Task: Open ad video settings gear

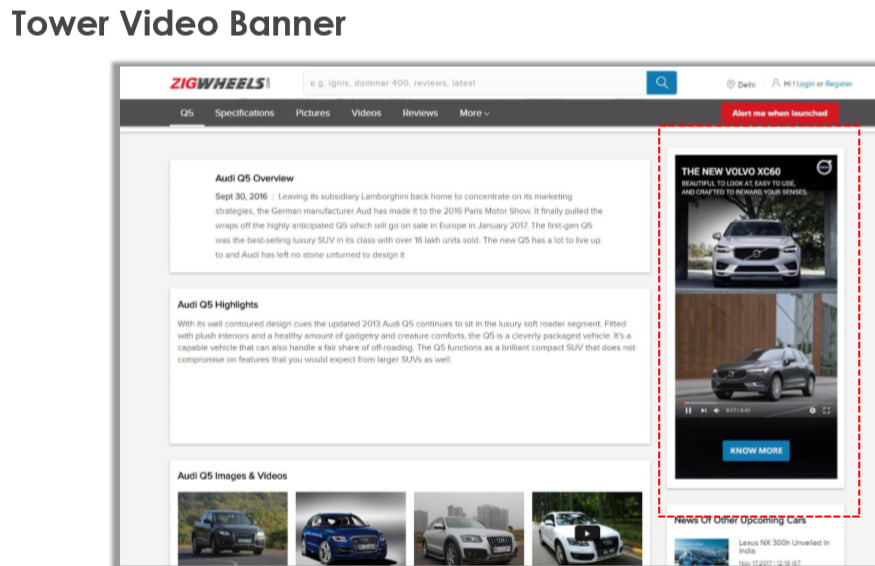Action: (x=812, y=410)
